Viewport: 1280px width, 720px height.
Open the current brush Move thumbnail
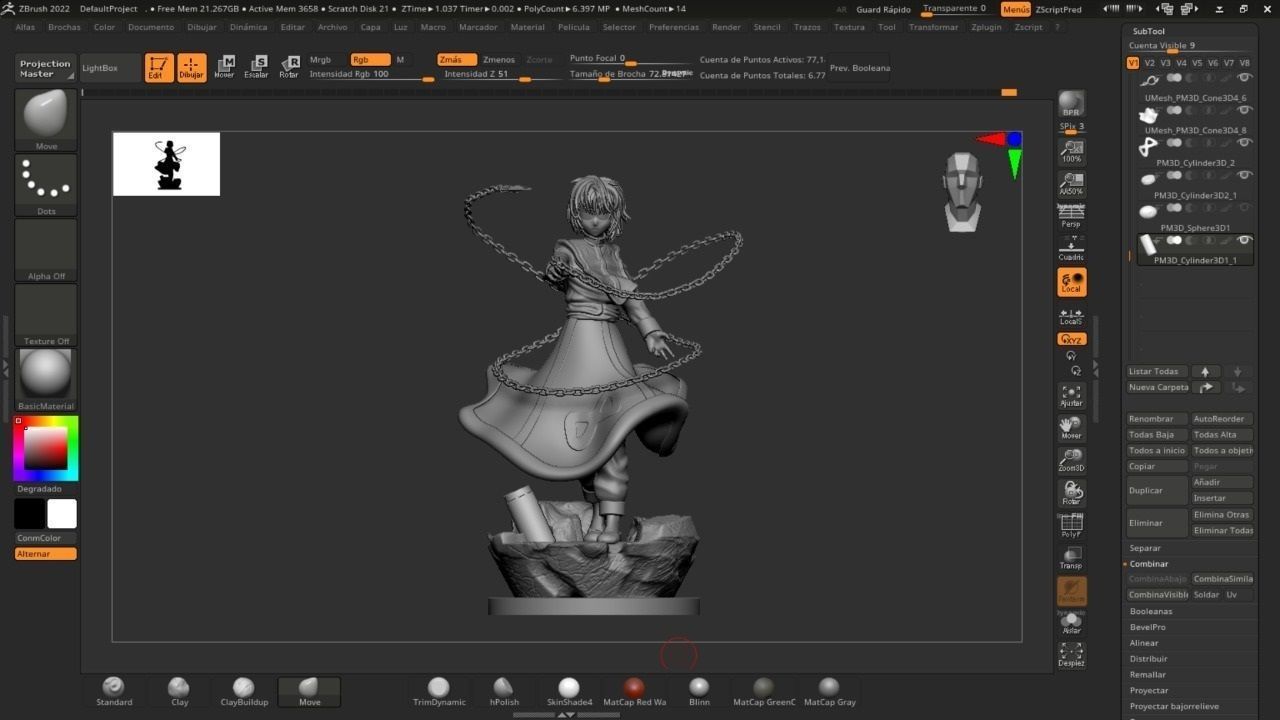pyautogui.click(x=46, y=120)
